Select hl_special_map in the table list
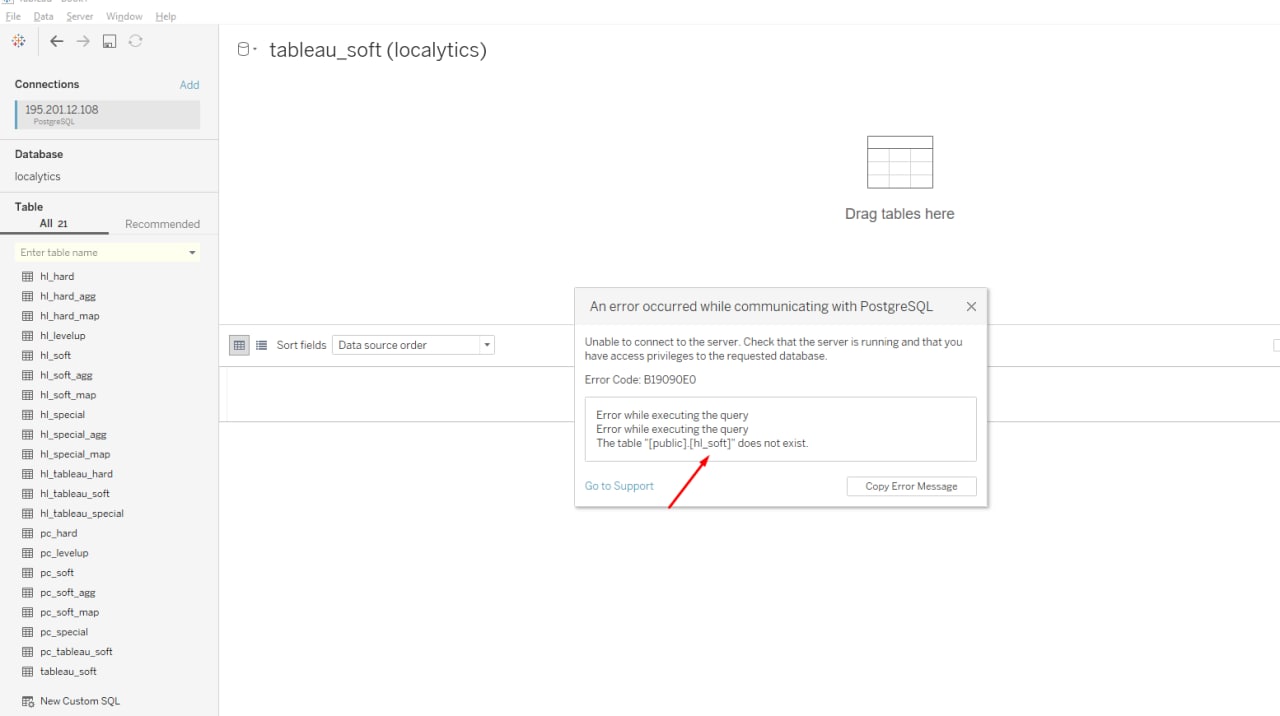Viewport: 1280px width, 716px height. point(75,454)
